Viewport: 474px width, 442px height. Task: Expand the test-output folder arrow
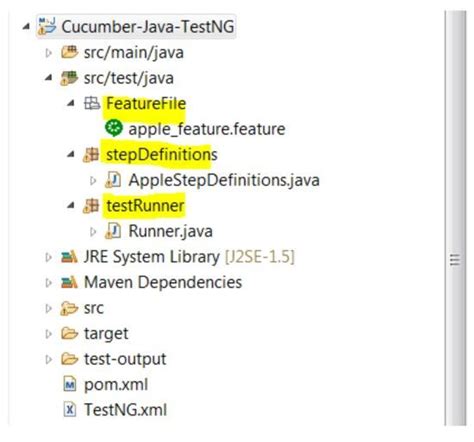(49, 359)
